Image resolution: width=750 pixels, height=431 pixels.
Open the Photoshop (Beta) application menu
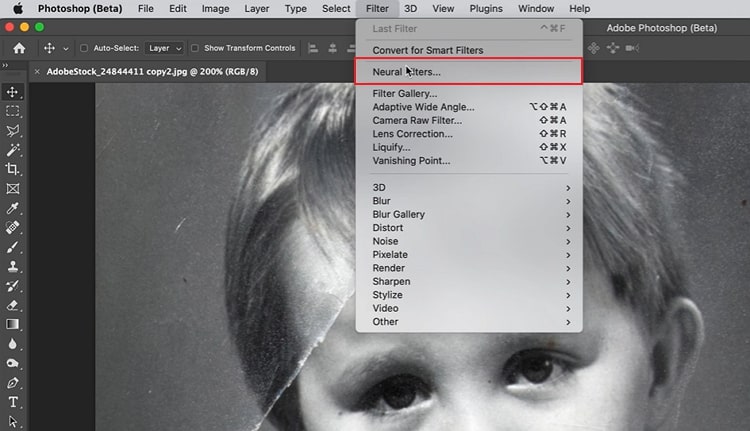(x=80, y=9)
